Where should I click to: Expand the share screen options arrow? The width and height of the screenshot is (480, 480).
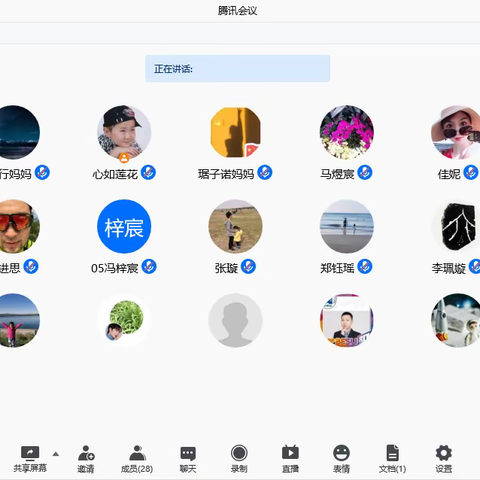(x=56, y=454)
